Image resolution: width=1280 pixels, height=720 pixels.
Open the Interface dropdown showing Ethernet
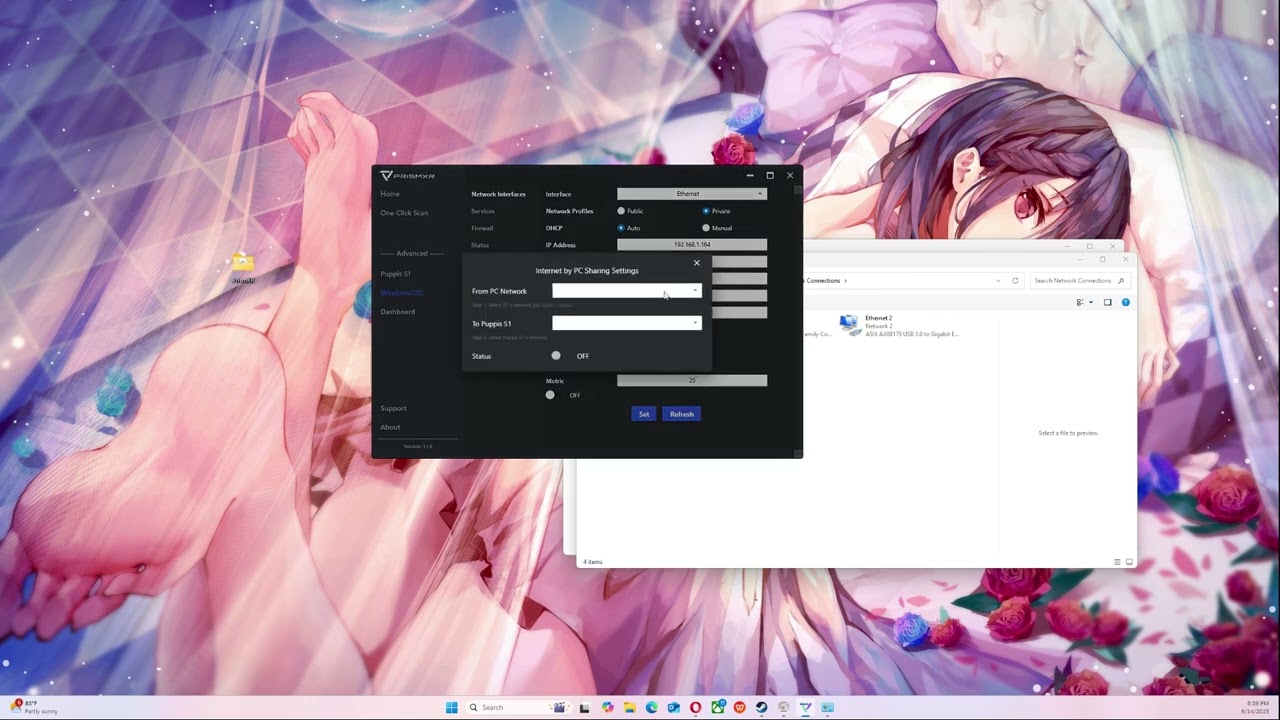point(692,194)
